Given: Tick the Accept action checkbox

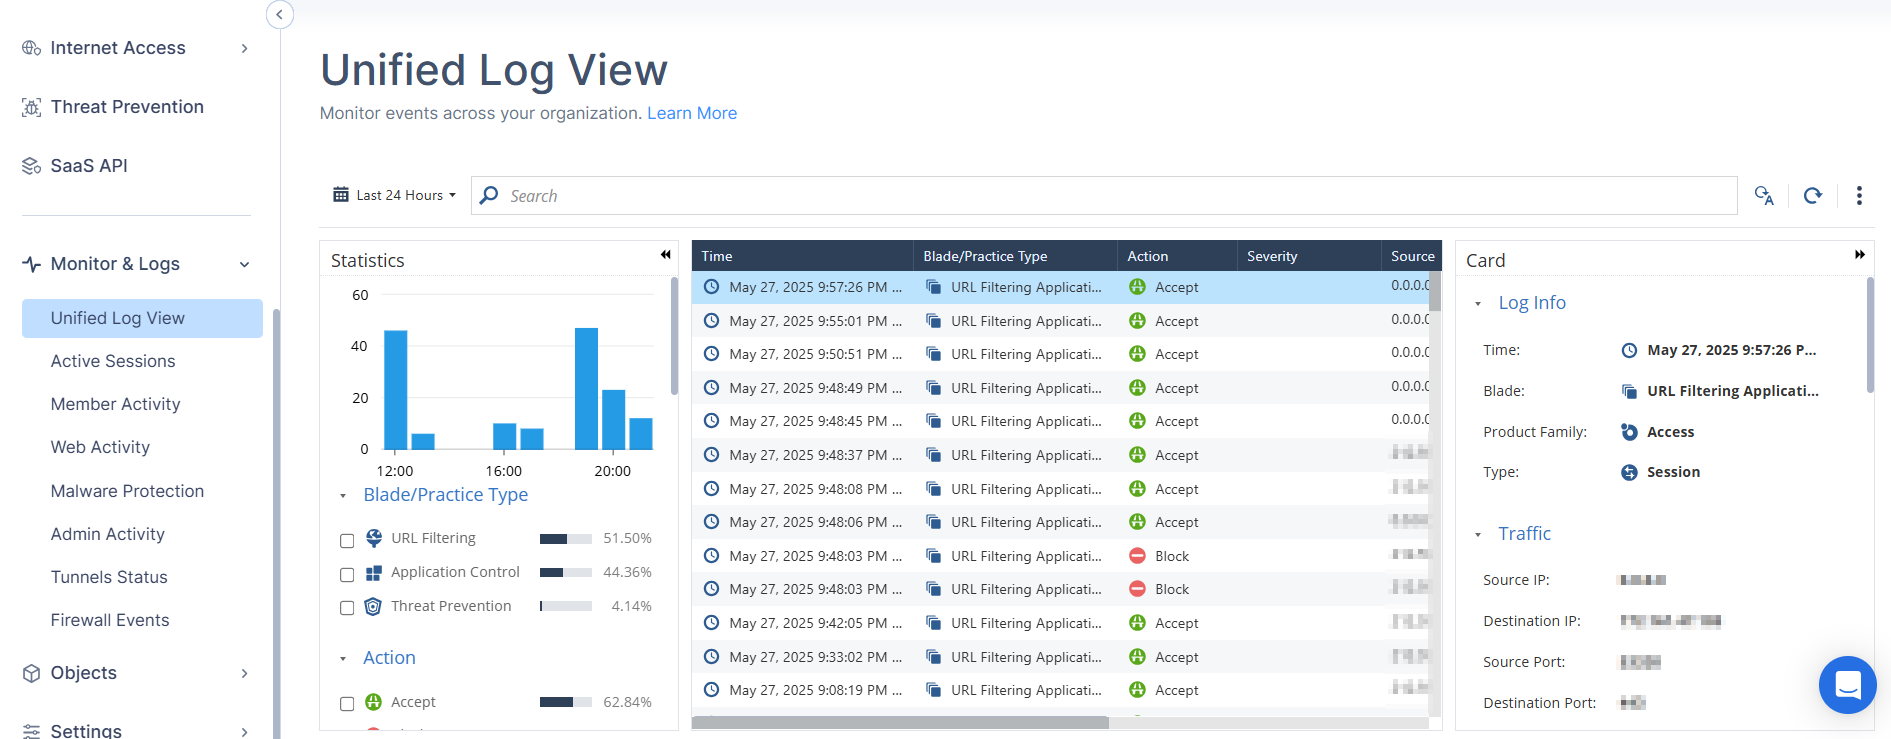Looking at the screenshot, I should tap(347, 704).
